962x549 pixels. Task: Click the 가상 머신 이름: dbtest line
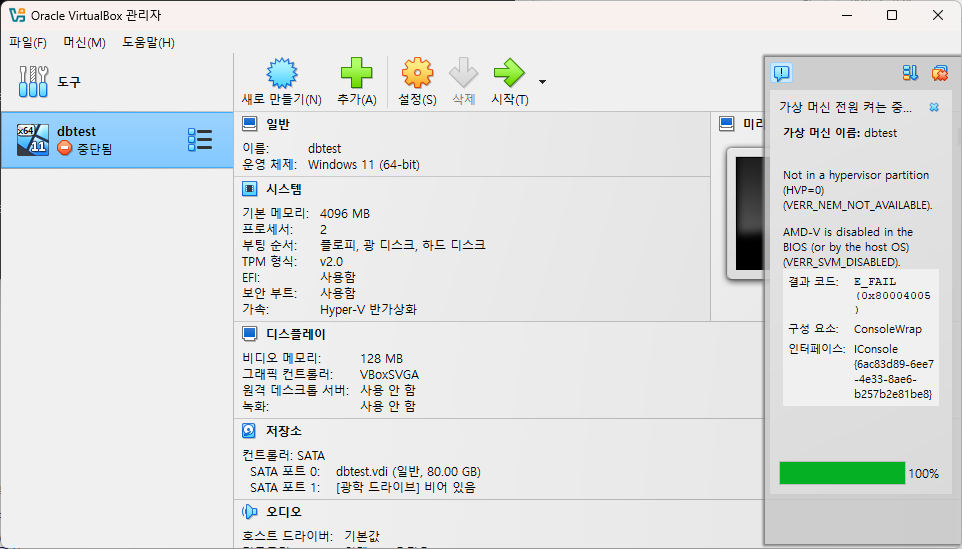[840, 132]
